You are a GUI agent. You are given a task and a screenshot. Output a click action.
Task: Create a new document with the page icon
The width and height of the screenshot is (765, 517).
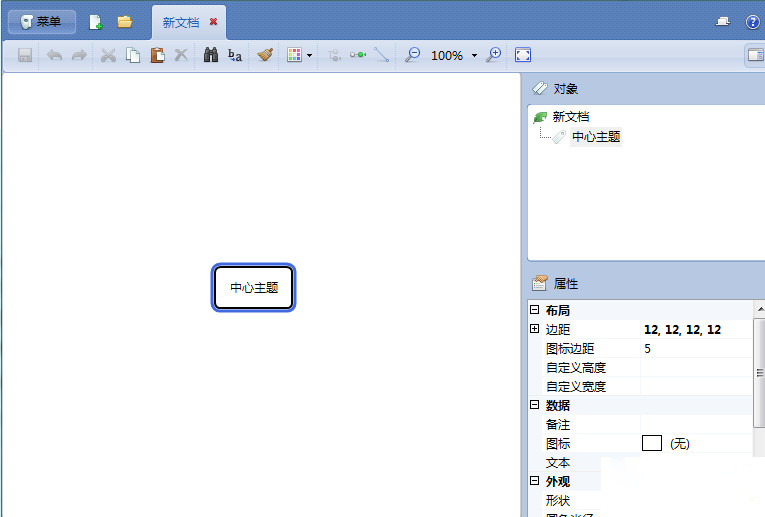point(96,22)
